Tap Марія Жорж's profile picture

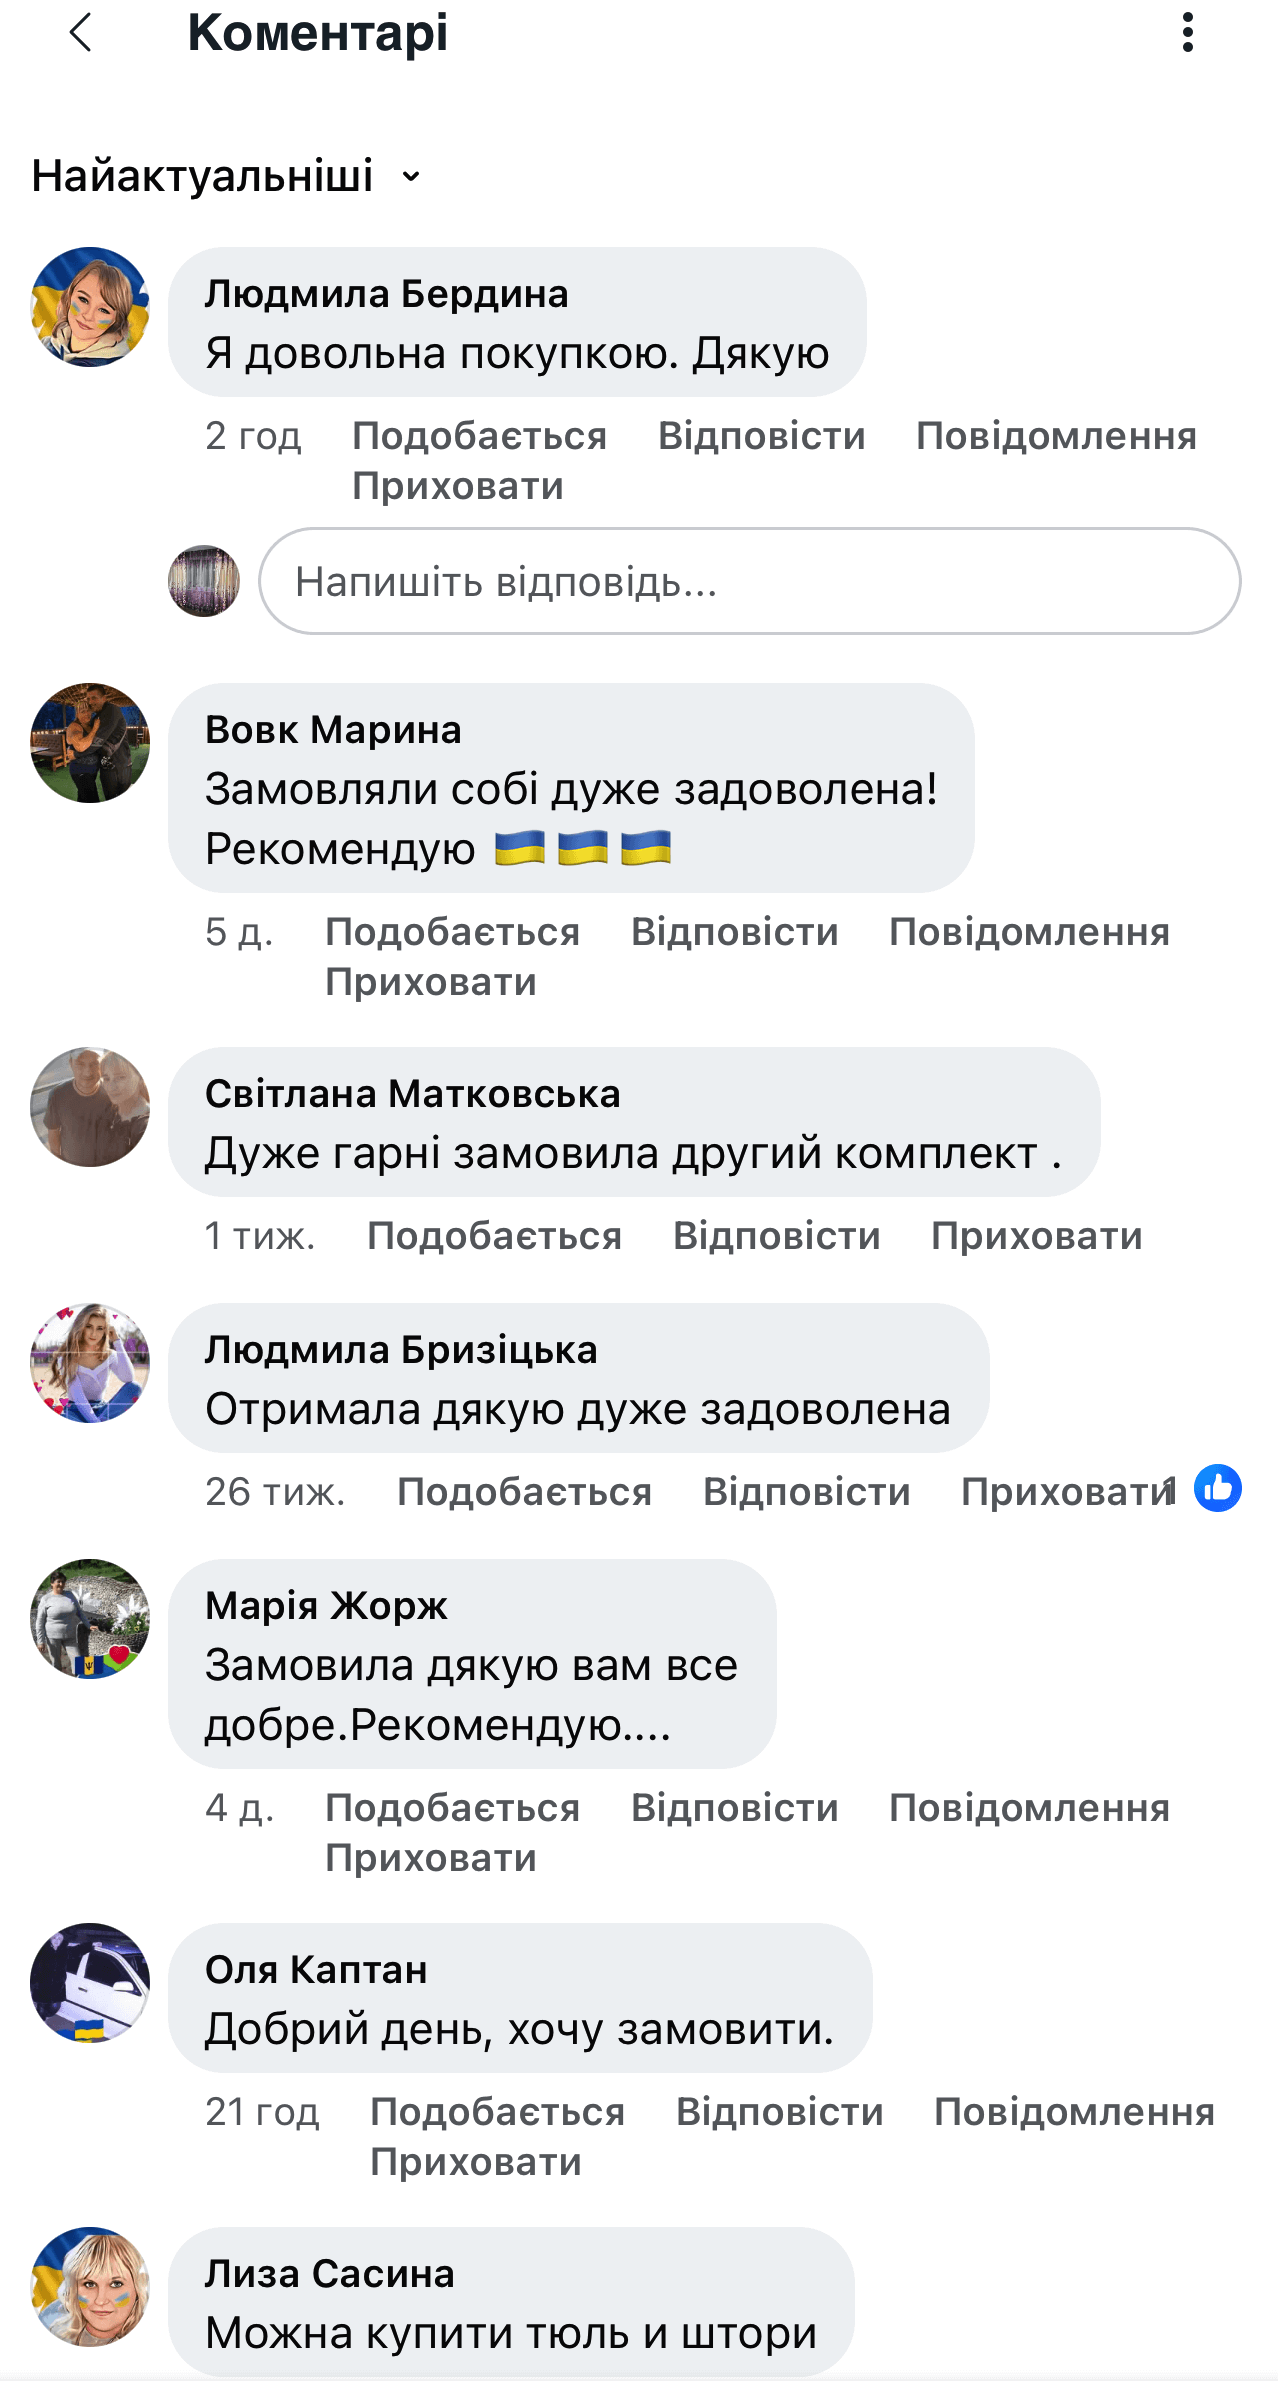point(90,1619)
